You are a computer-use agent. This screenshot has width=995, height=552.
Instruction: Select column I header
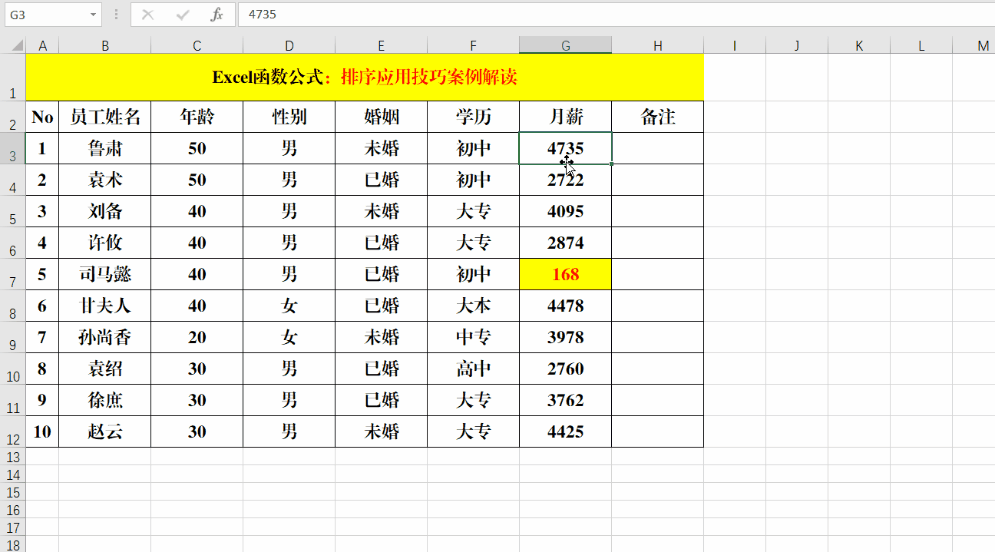pyautogui.click(x=734, y=46)
